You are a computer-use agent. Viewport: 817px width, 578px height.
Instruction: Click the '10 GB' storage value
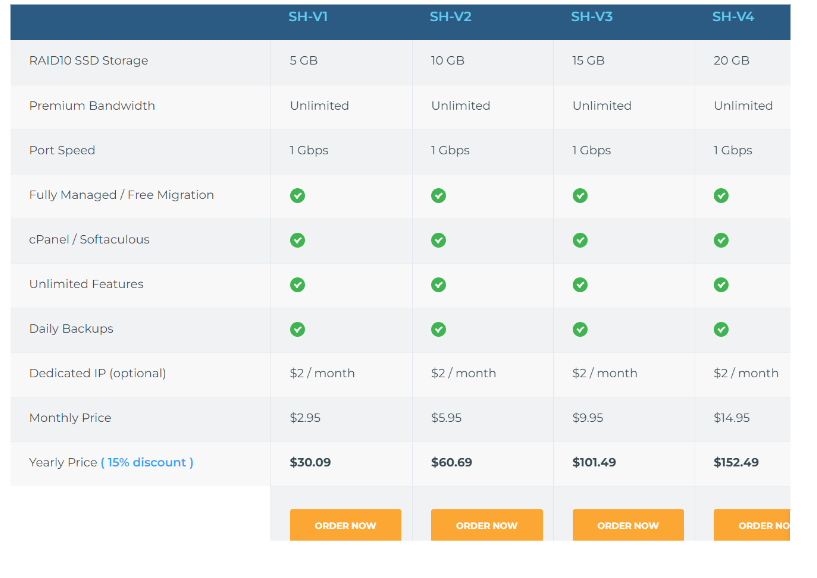coord(448,60)
